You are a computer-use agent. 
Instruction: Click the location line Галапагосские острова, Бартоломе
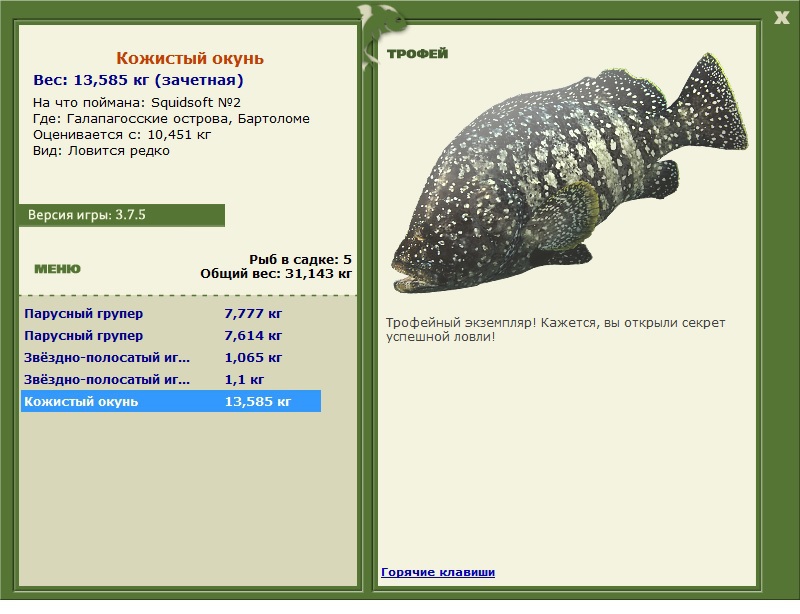click(171, 118)
